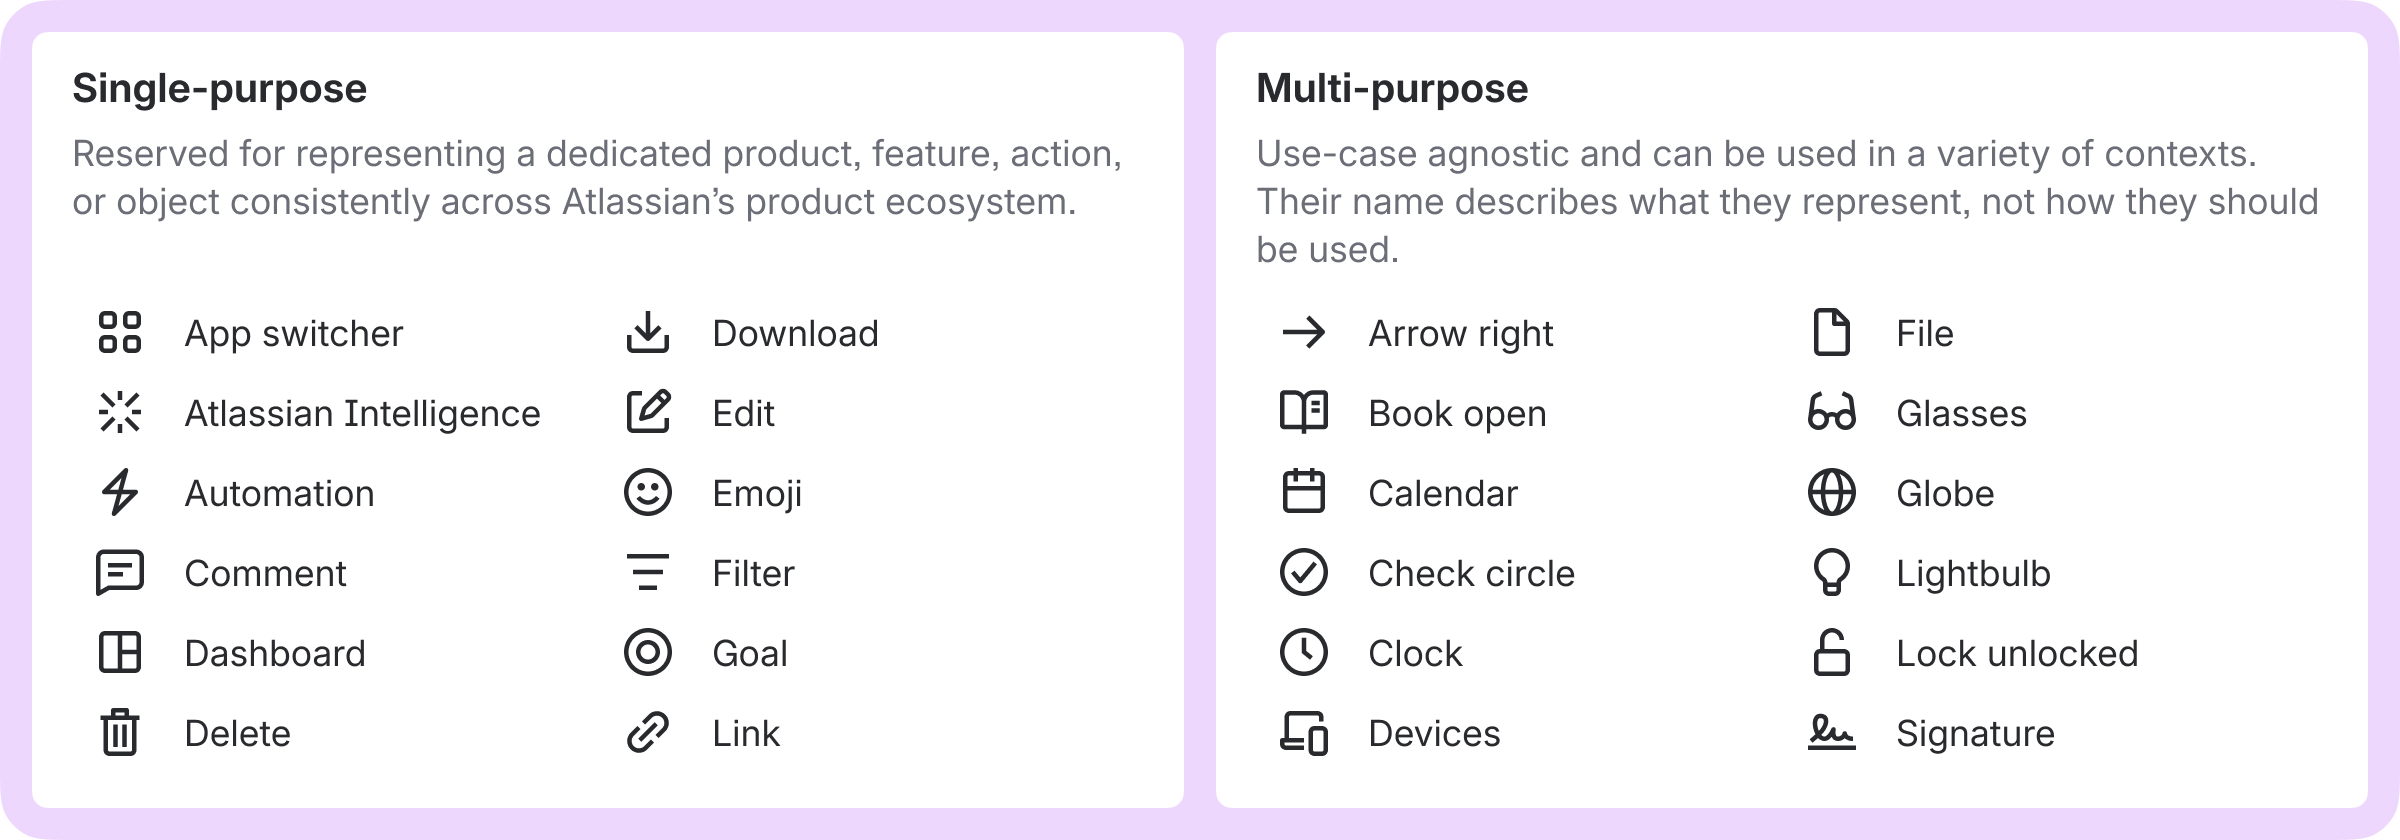2400x840 pixels.
Task: Select the Download arrow icon
Action: pos(648,333)
